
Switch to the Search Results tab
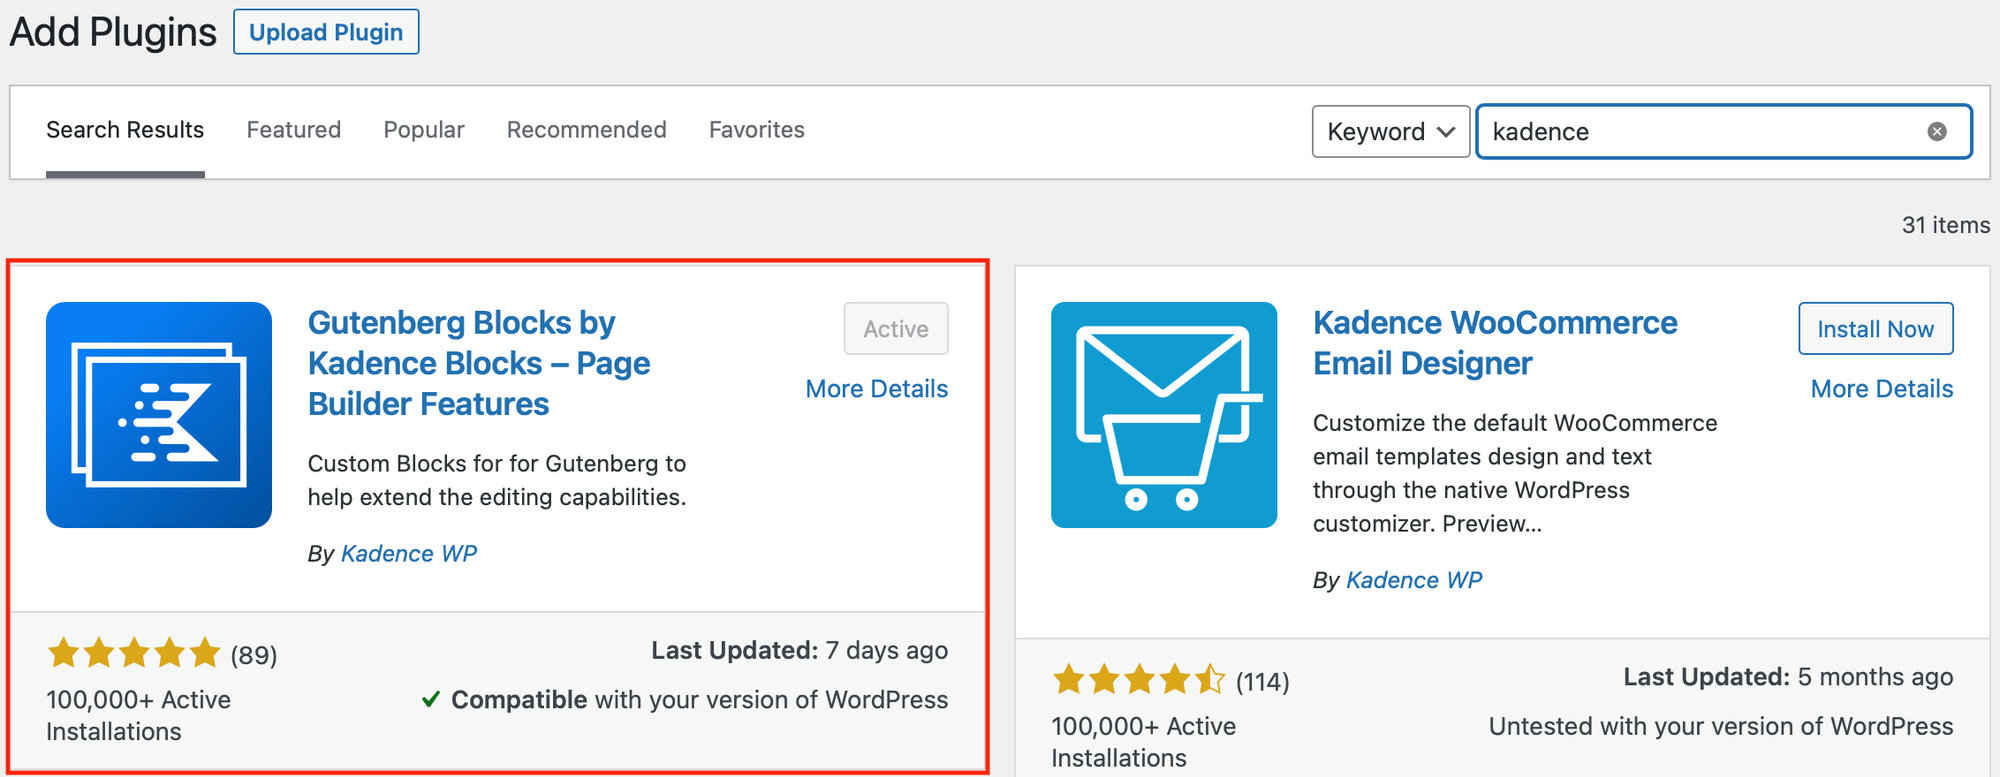pyautogui.click(x=125, y=130)
